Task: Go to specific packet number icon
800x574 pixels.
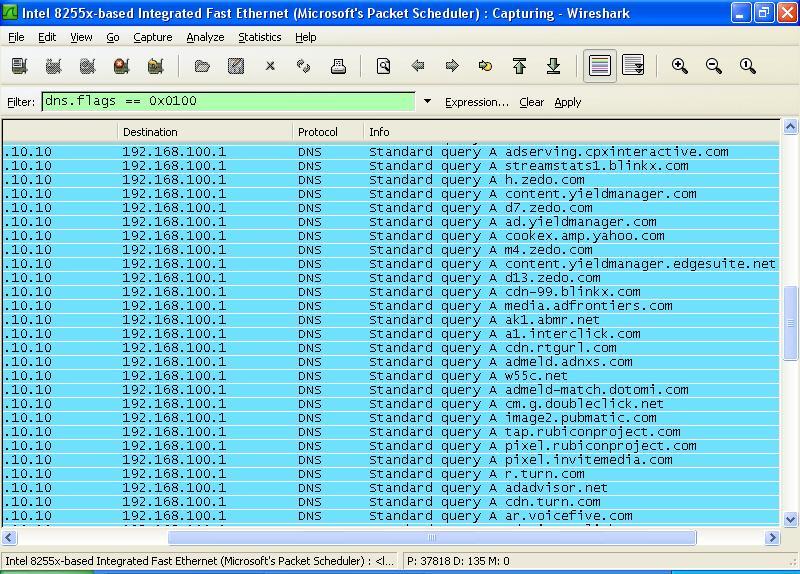Action: coord(485,66)
